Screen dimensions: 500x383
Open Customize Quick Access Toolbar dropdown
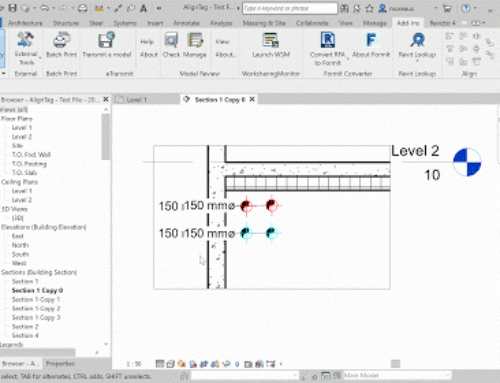click(159, 8)
